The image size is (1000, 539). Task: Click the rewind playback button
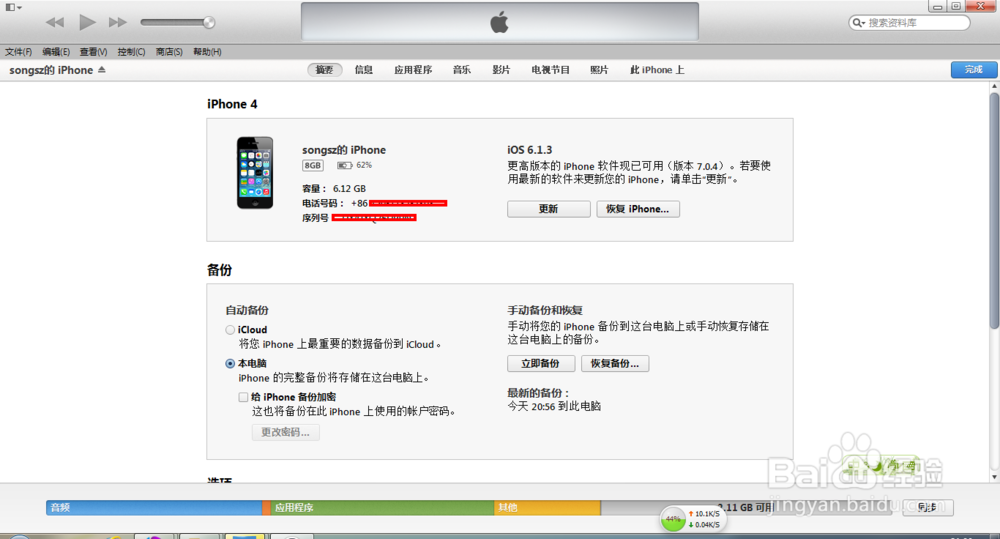click(55, 22)
